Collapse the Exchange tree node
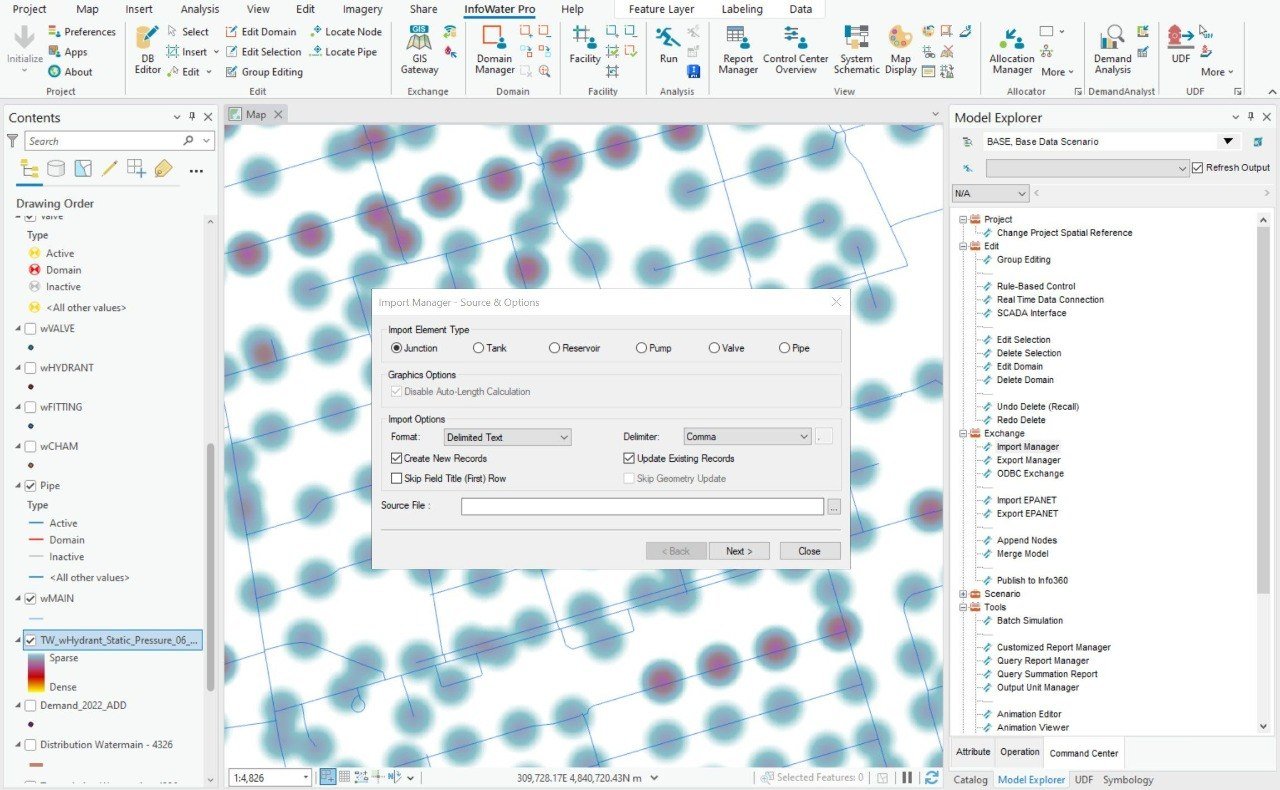 point(963,434)
